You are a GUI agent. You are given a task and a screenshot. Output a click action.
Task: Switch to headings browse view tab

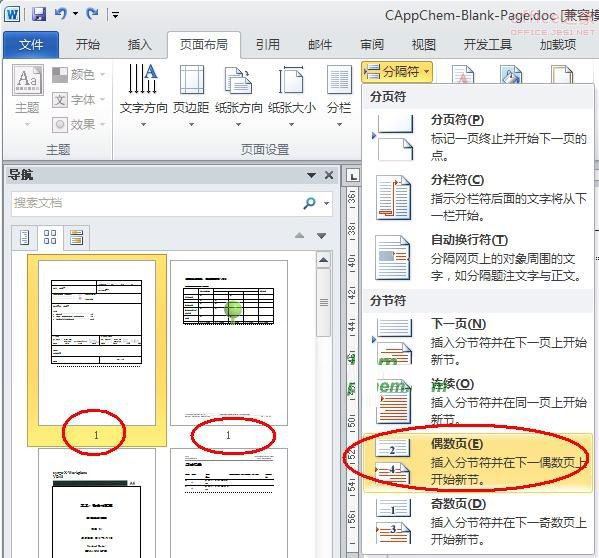point(24,238)
